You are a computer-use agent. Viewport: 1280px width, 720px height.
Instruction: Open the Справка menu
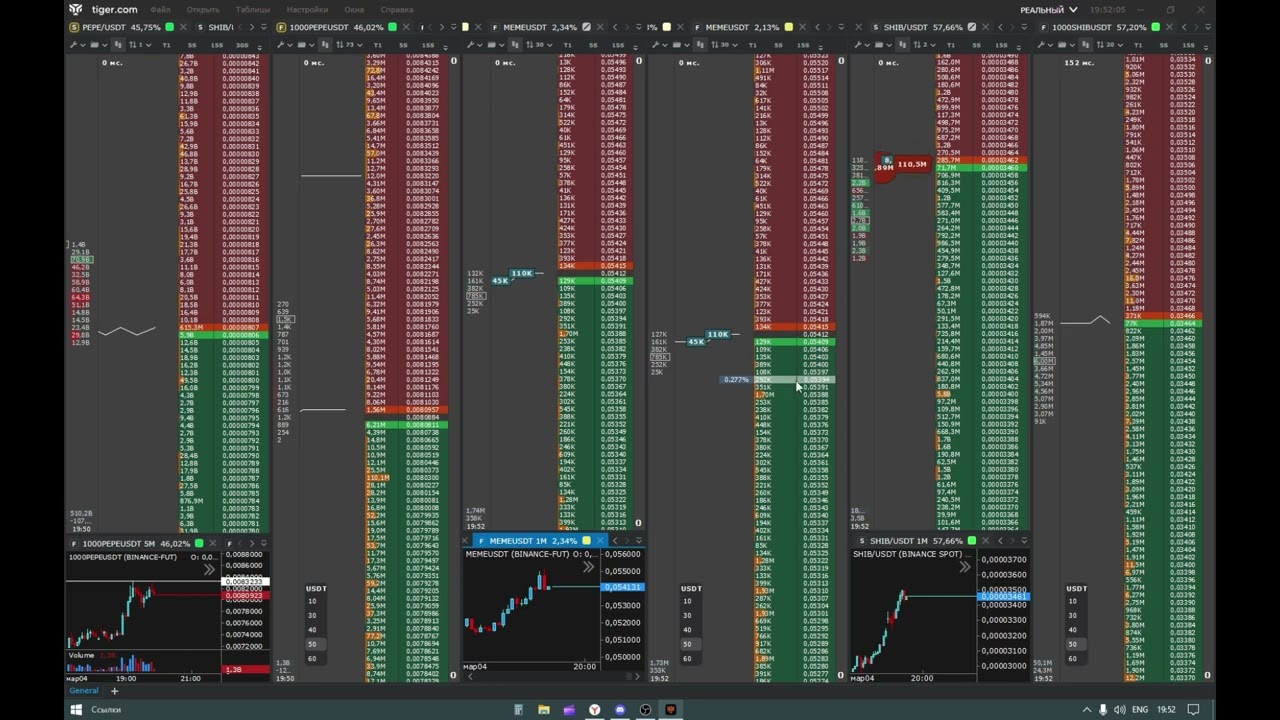(397, 9)
